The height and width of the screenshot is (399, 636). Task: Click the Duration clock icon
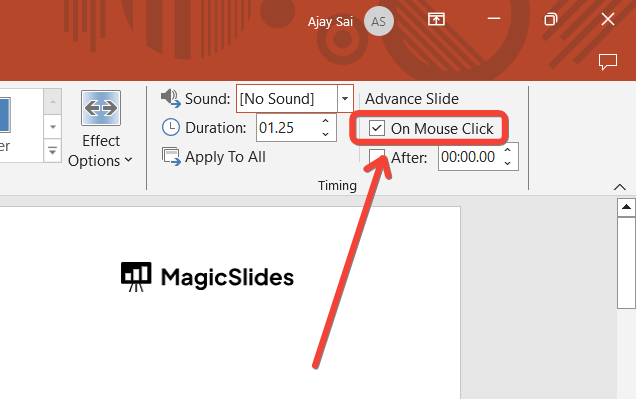[171, 127]
